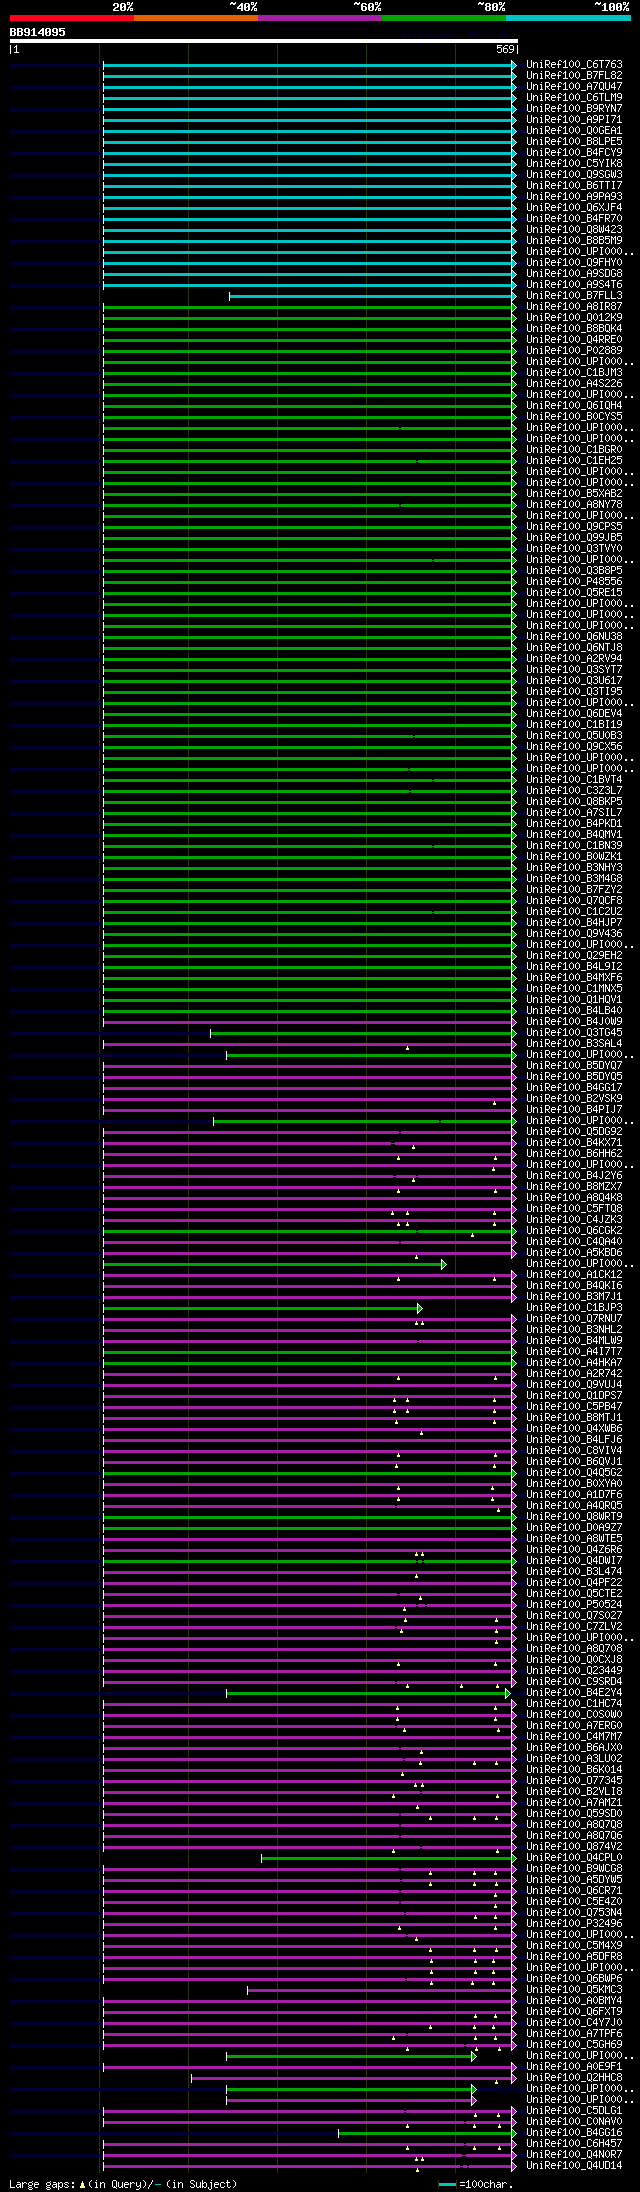Select hit UniRef100_B2VSK9
Viewport: 640px width, 2192px height.
tap(574, 1099)
